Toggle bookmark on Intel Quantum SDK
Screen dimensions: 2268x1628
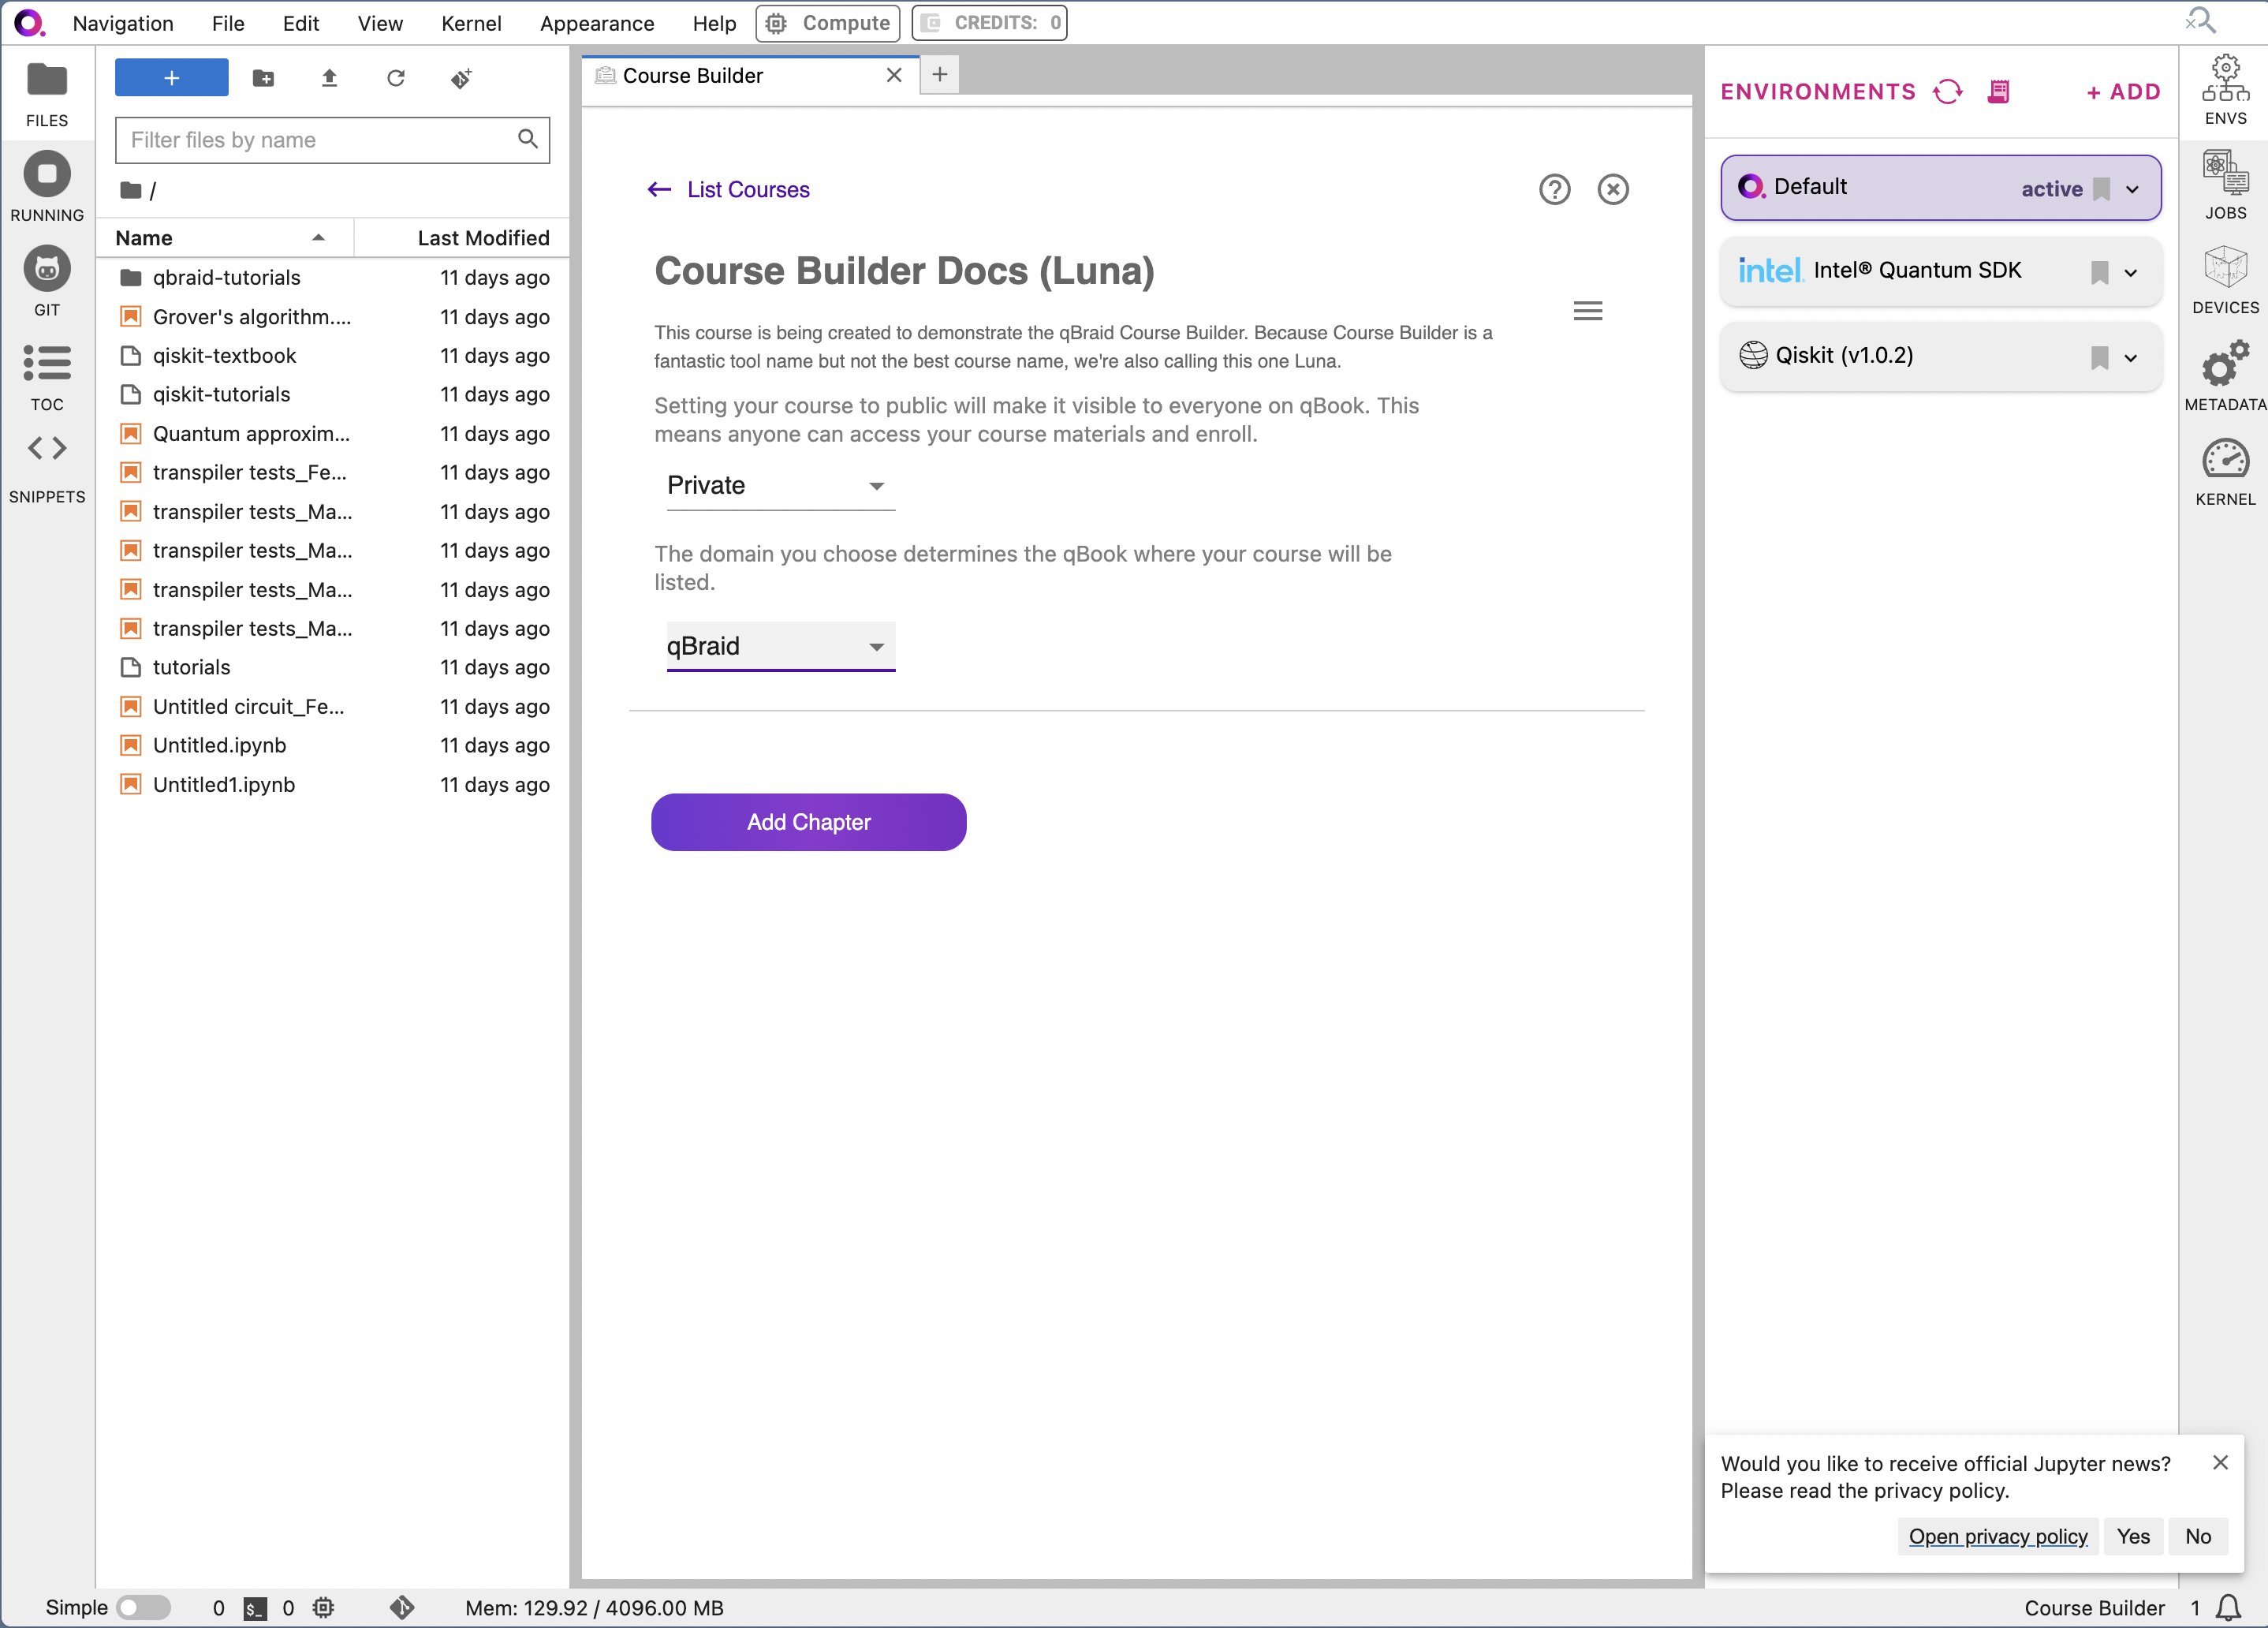point(2099,272)
